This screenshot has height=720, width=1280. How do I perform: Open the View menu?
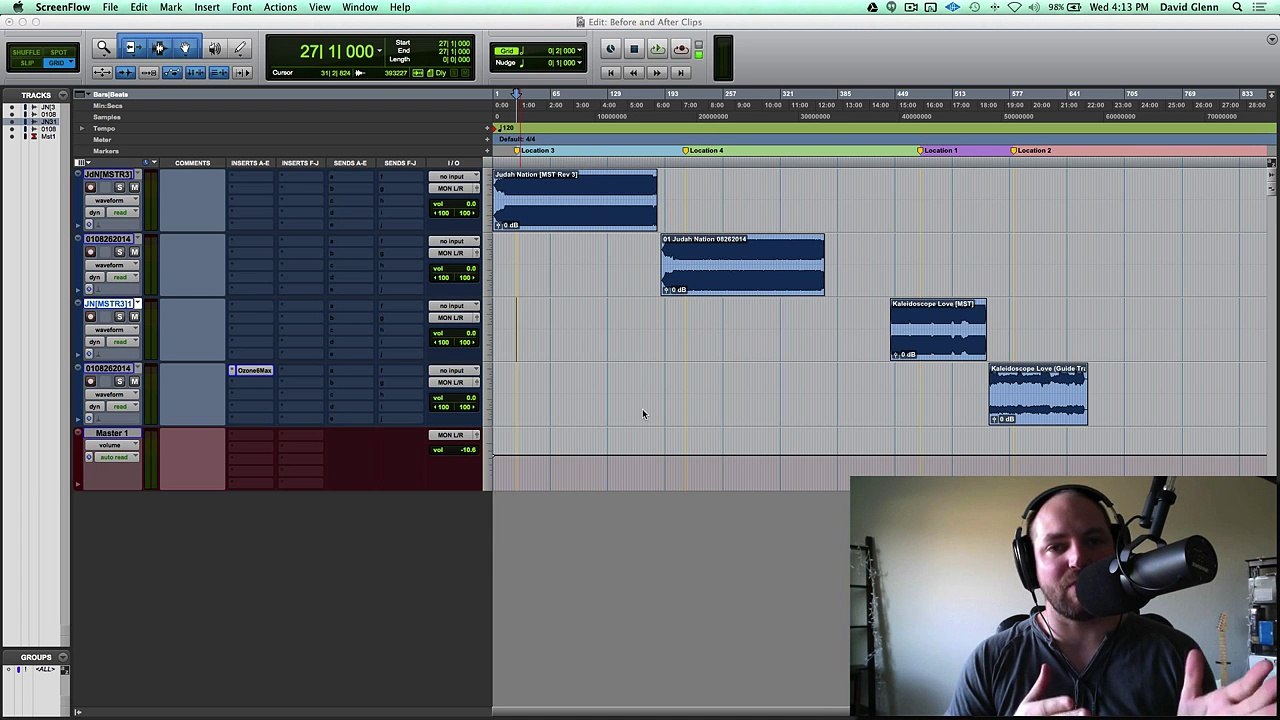(x=320, y=7)
